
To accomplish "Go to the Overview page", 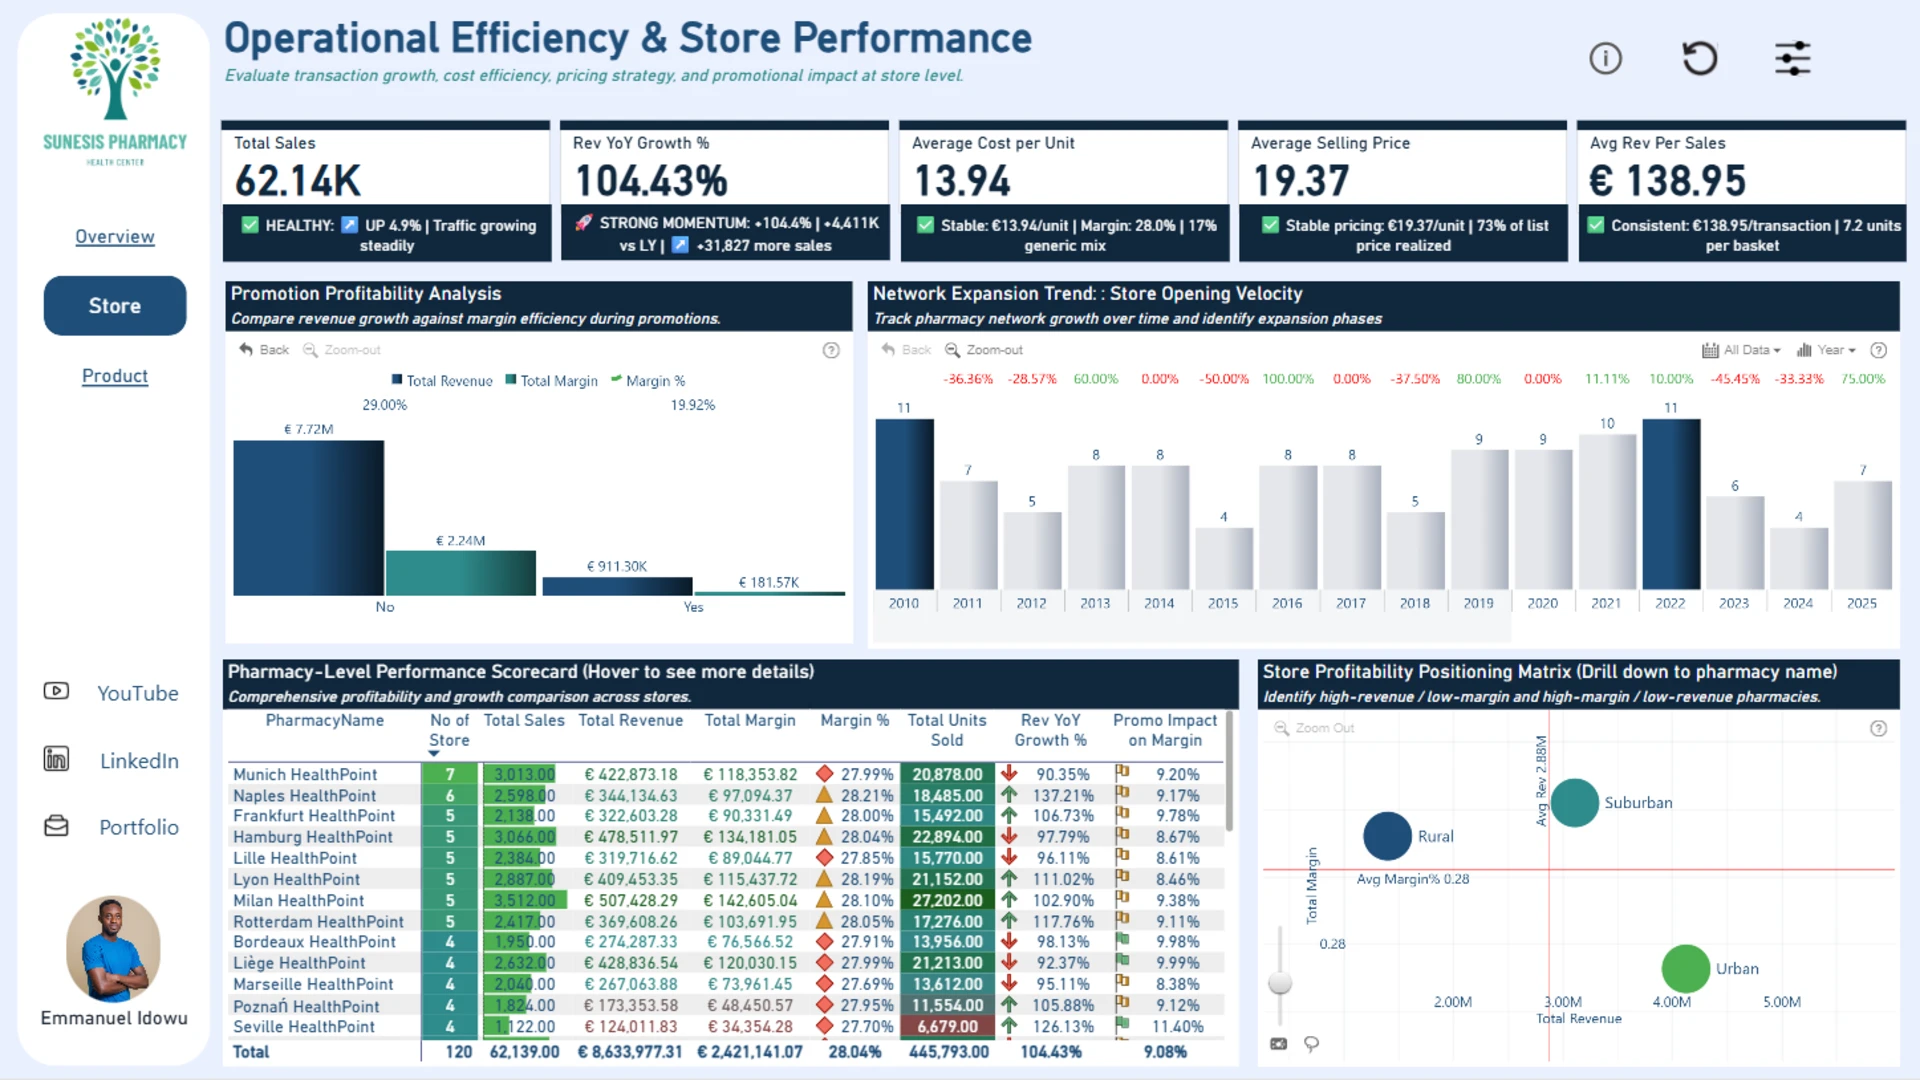I will tap(115, 237).
